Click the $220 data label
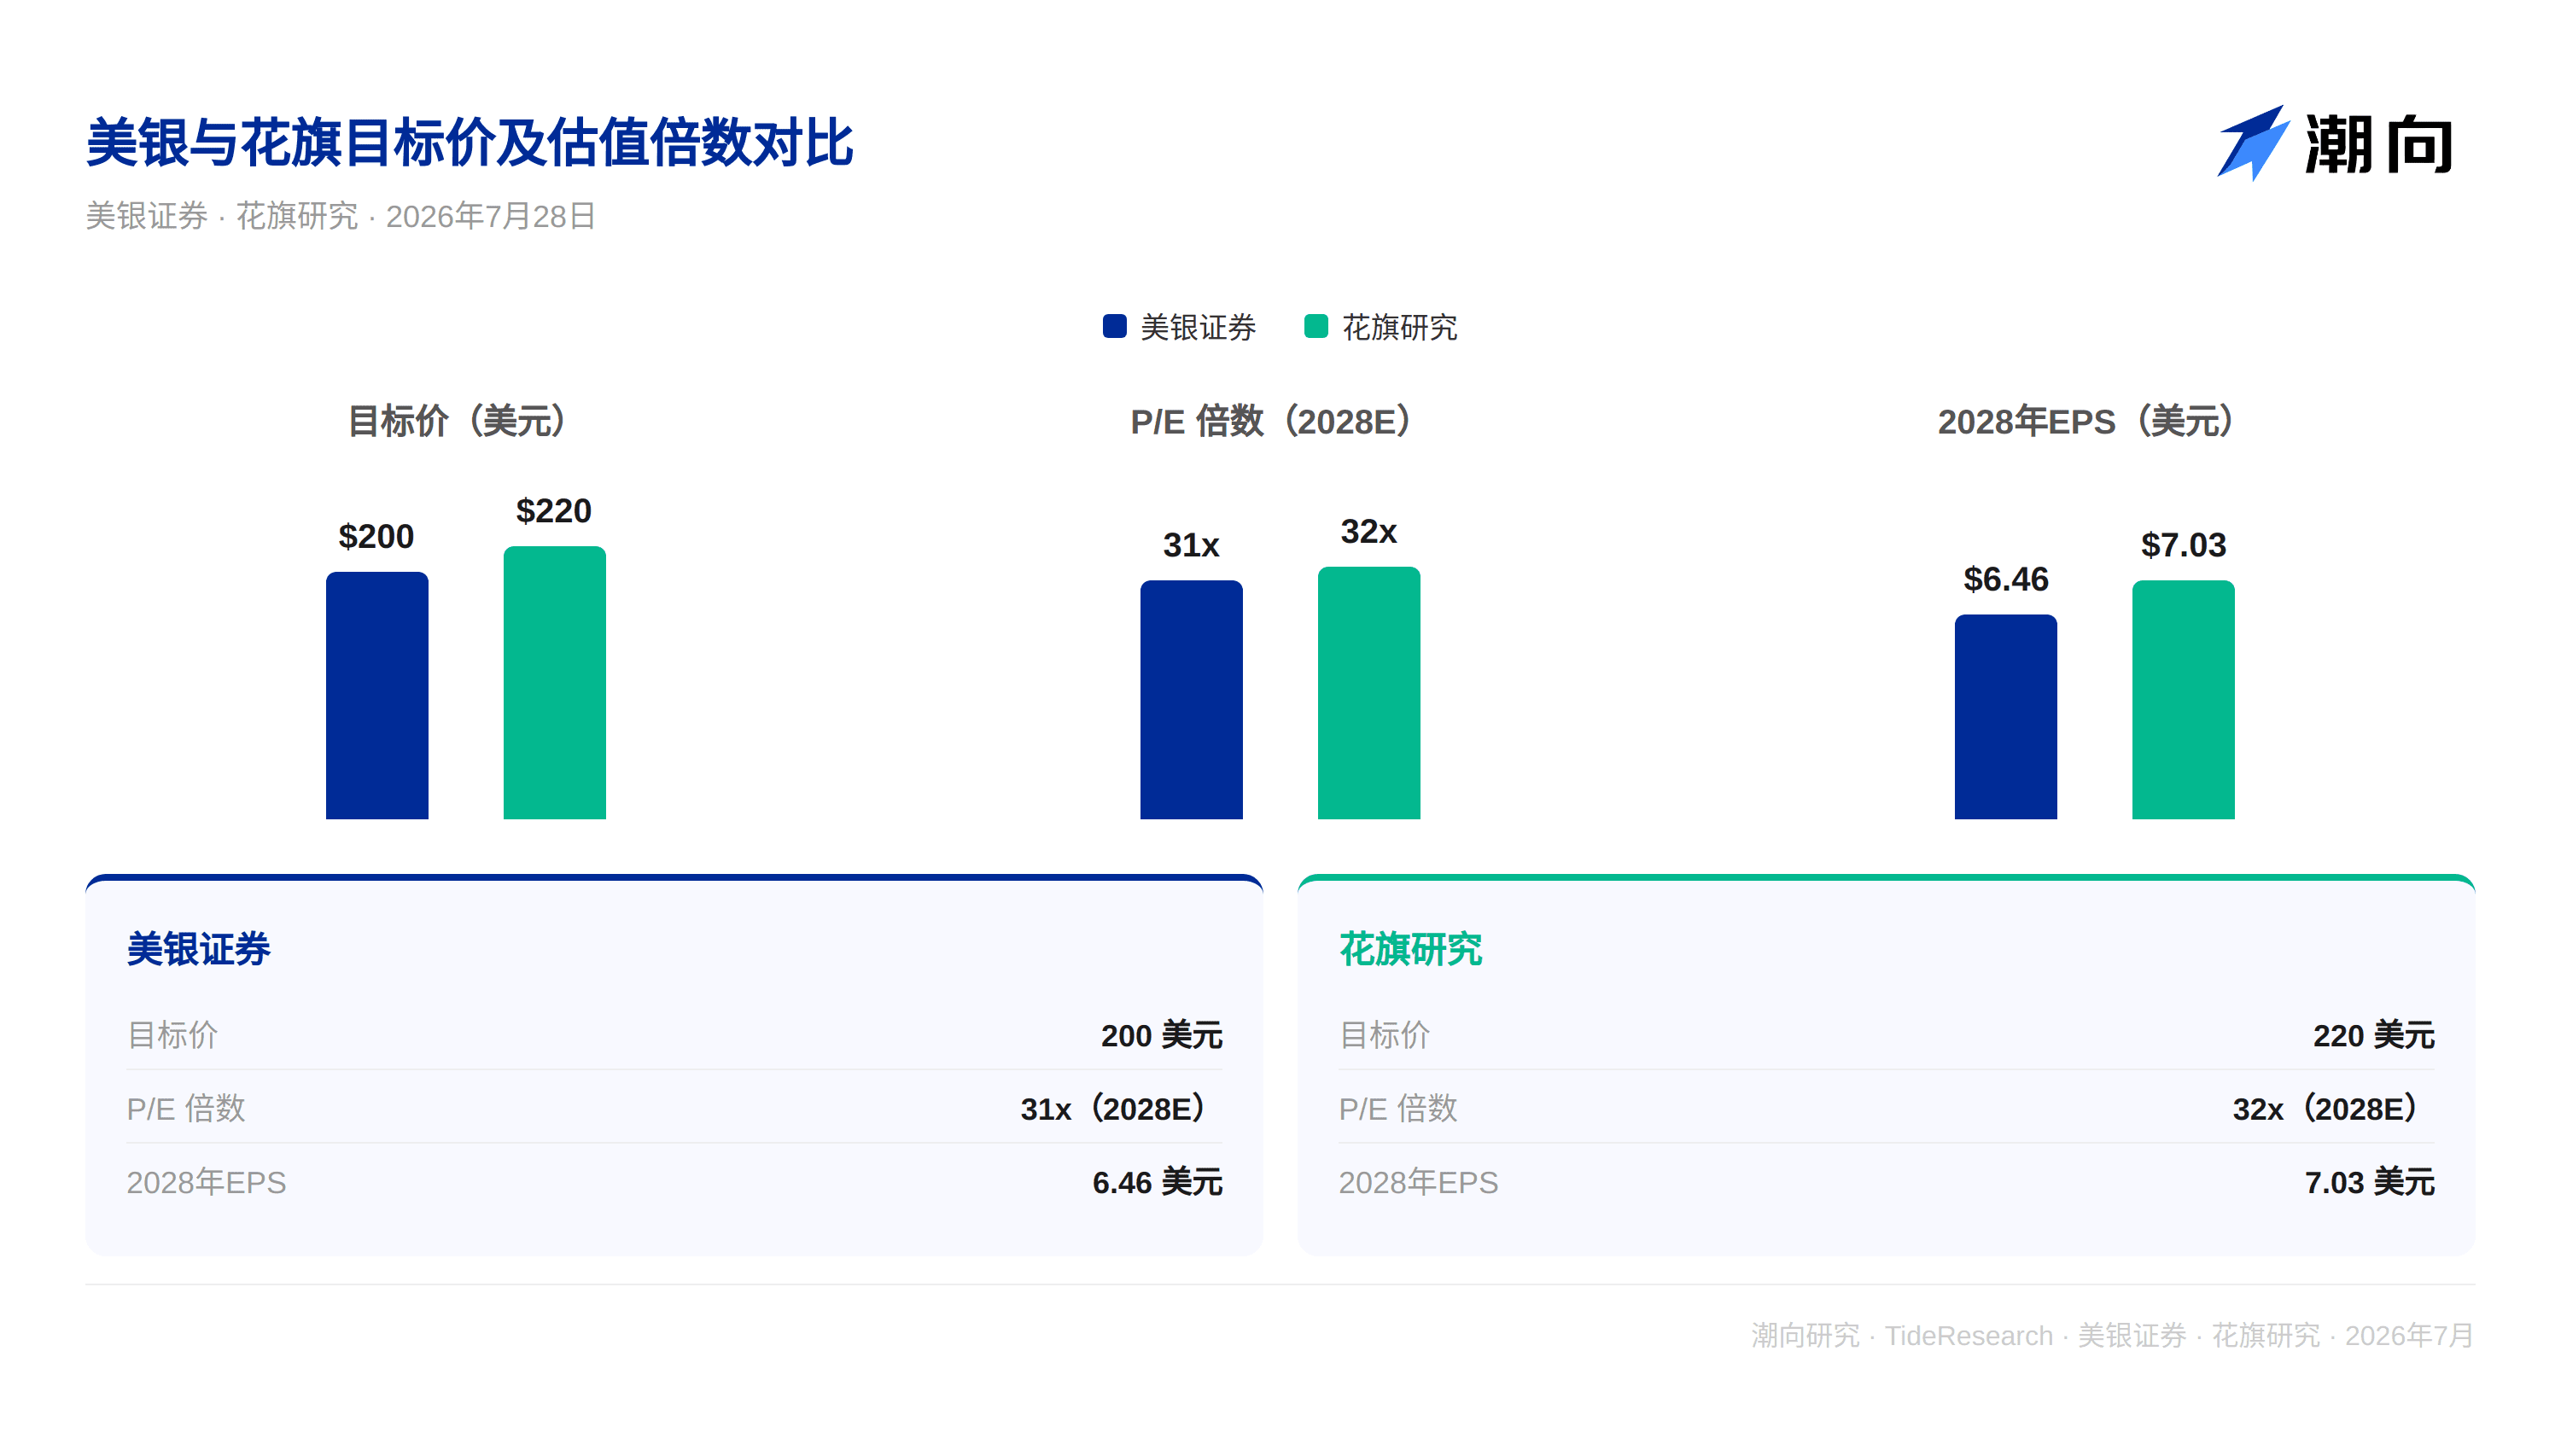Viewport: 2561px width, 1456px height. [554, 511]
